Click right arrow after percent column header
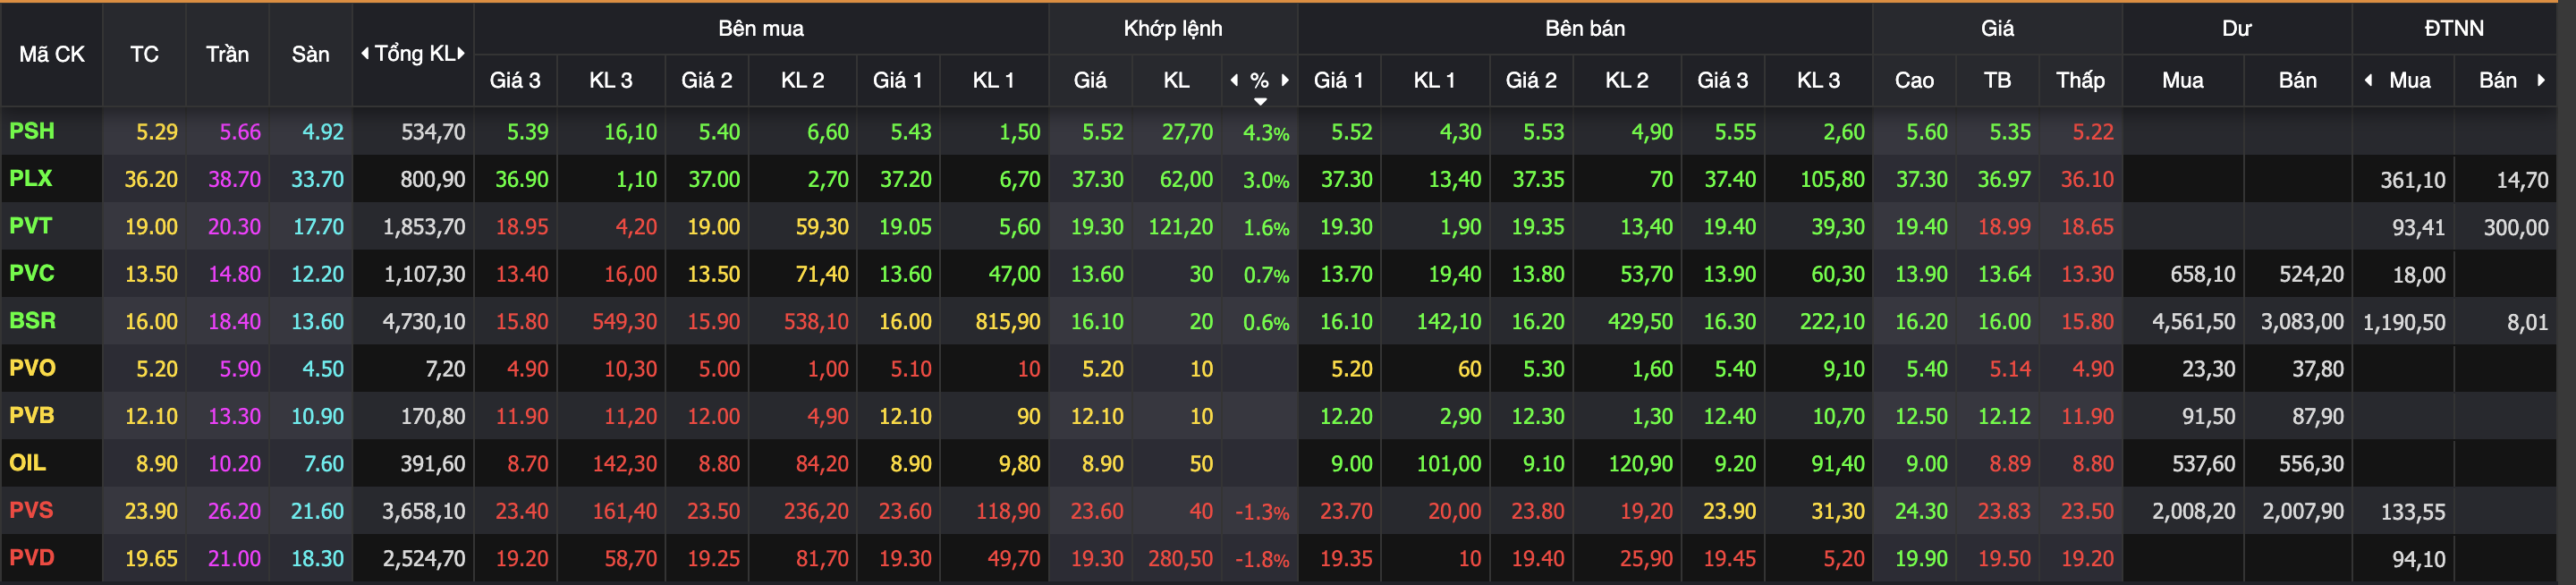This screenshot has height=585, width=2576. [x=1286, y=80]
